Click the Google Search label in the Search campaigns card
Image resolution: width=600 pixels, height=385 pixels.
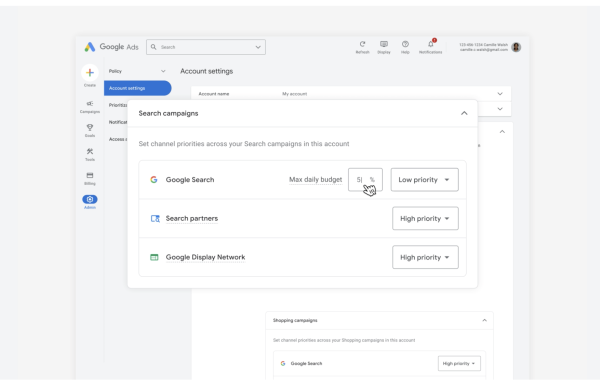tap(190, 179)
